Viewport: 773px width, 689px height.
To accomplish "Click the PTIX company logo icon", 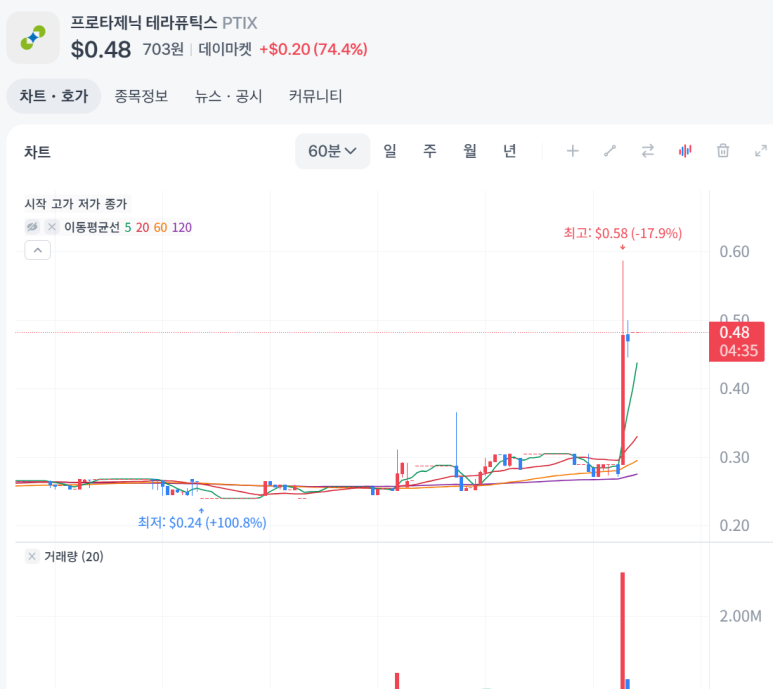I will pos(33,37).
